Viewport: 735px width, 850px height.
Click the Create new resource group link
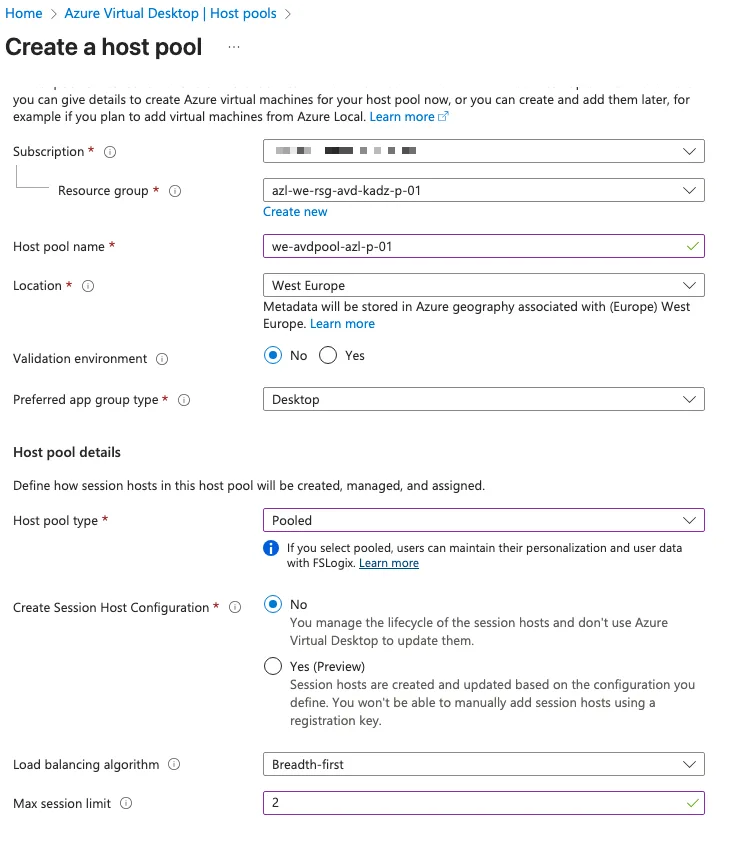point(295,212)
